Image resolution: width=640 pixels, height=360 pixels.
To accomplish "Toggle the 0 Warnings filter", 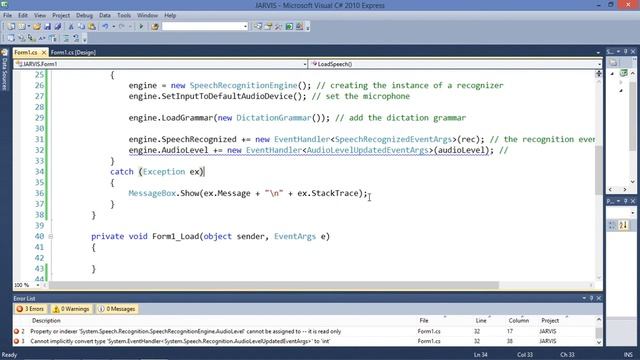I will coord(71,309).
